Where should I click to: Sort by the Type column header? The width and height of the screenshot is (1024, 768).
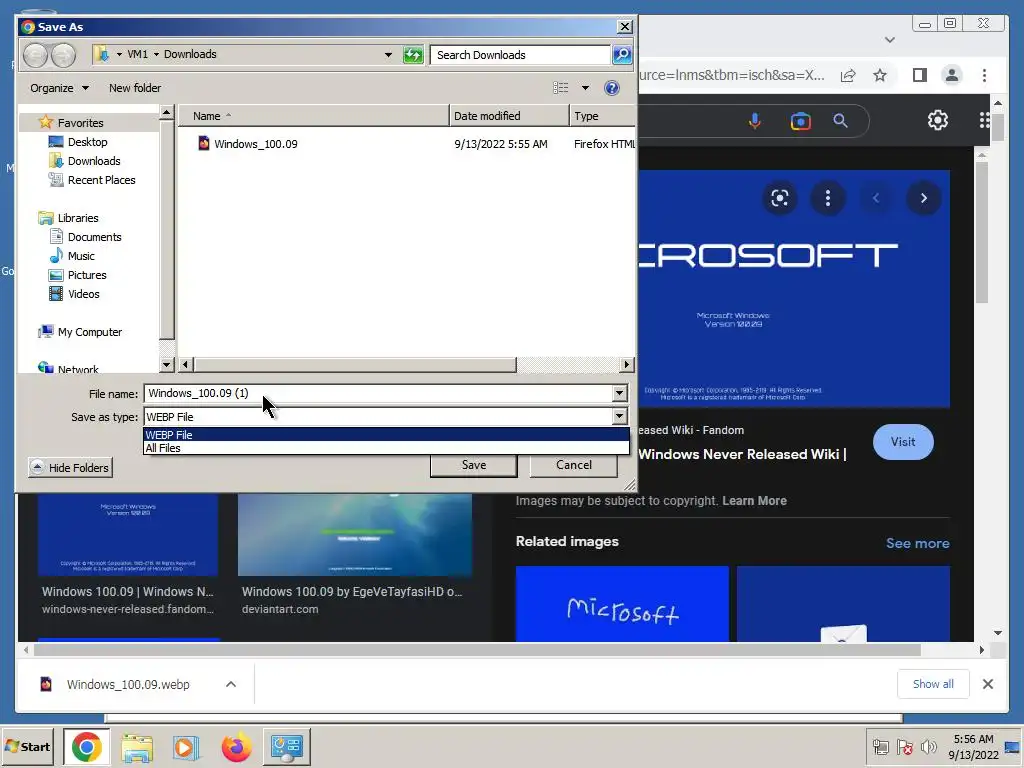tap(602, 116)
